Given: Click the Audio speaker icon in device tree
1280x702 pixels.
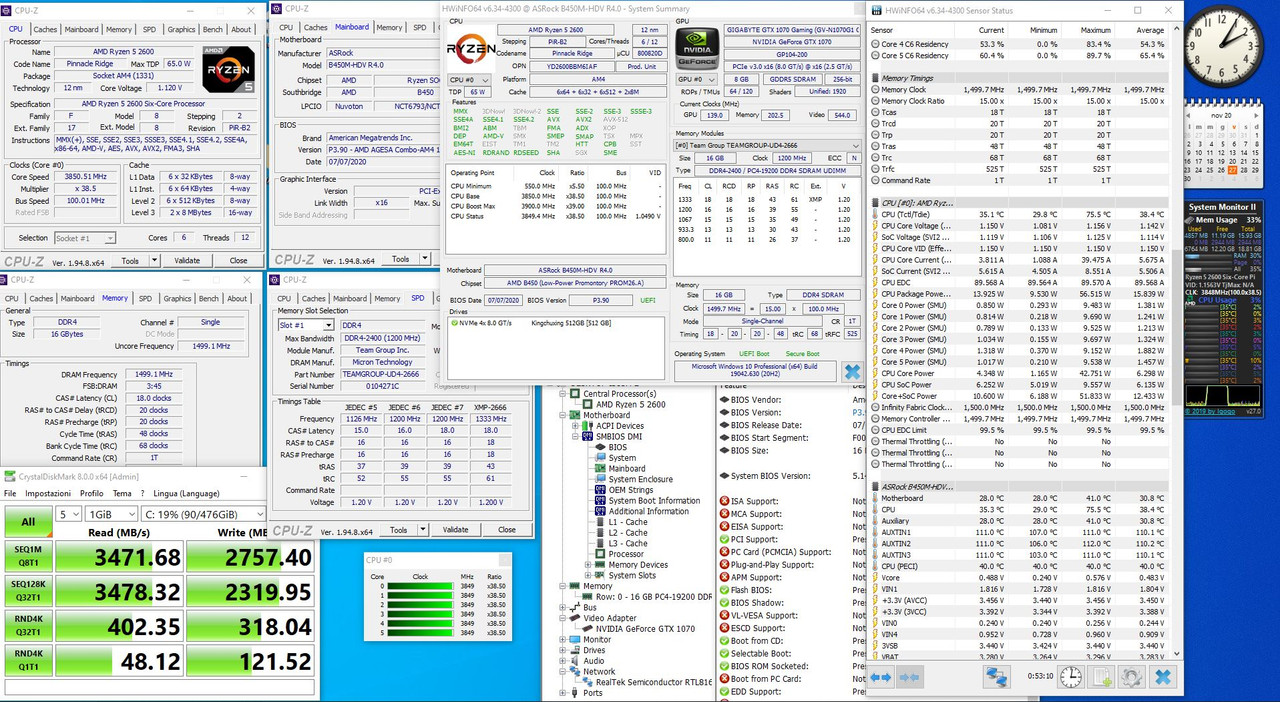Looking at the screenshot, I should 574,660.
